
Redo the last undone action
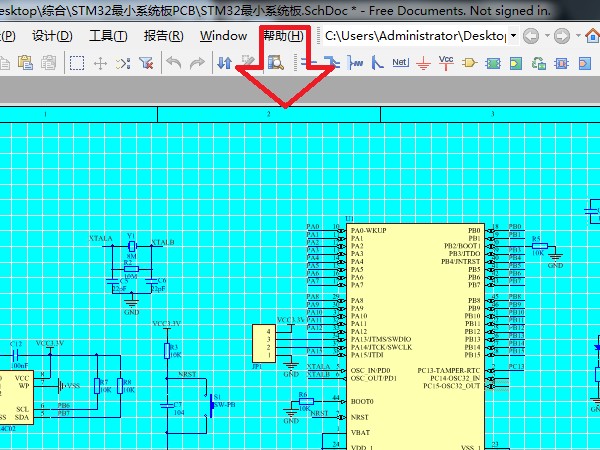pyautogui.click(x=197, y=63)
